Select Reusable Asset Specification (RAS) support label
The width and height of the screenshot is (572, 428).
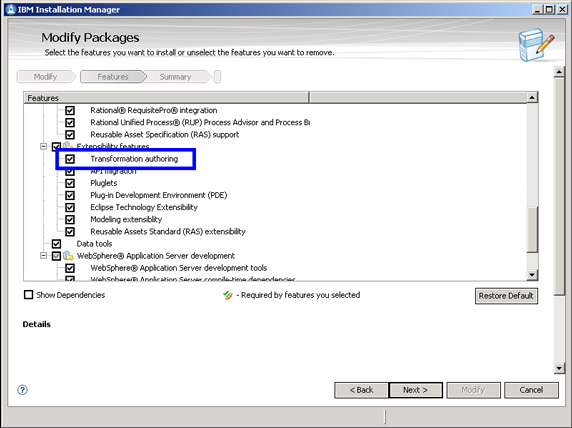[165, 135]
